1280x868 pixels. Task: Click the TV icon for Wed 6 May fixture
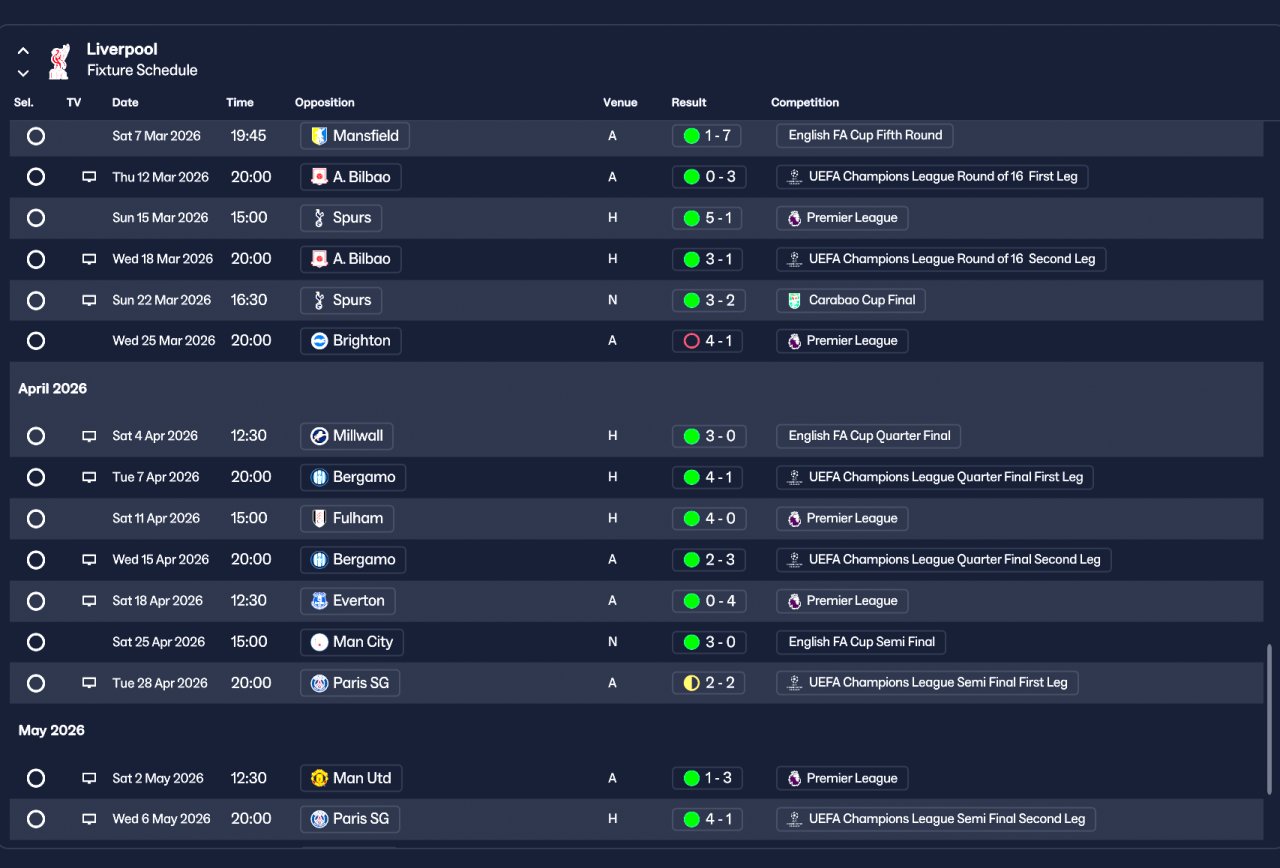[x=89, y=819]
